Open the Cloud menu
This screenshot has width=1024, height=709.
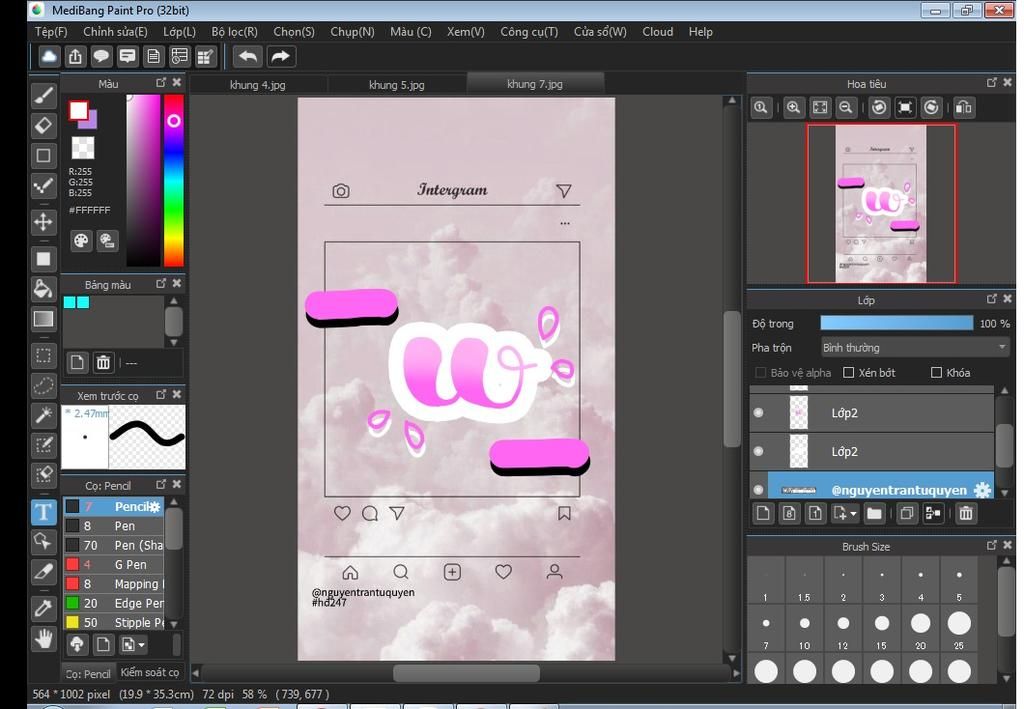point(658,32)
